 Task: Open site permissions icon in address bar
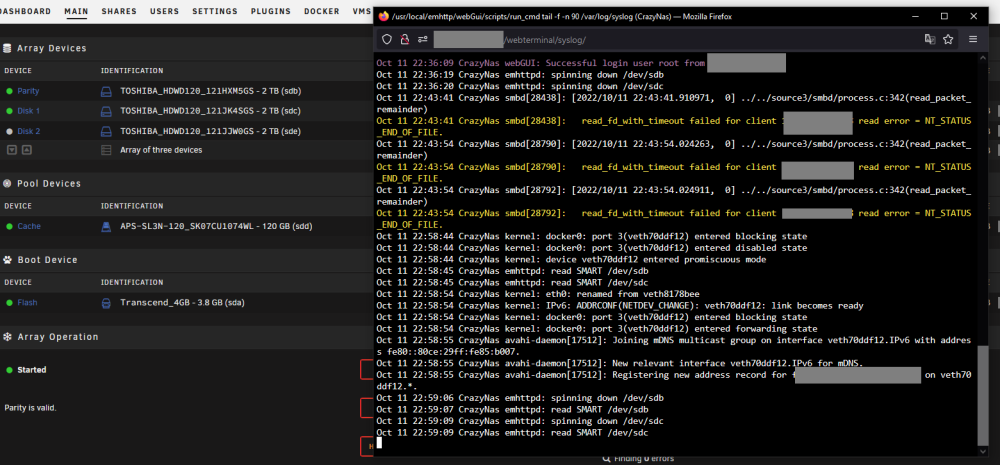pos(422,40)
